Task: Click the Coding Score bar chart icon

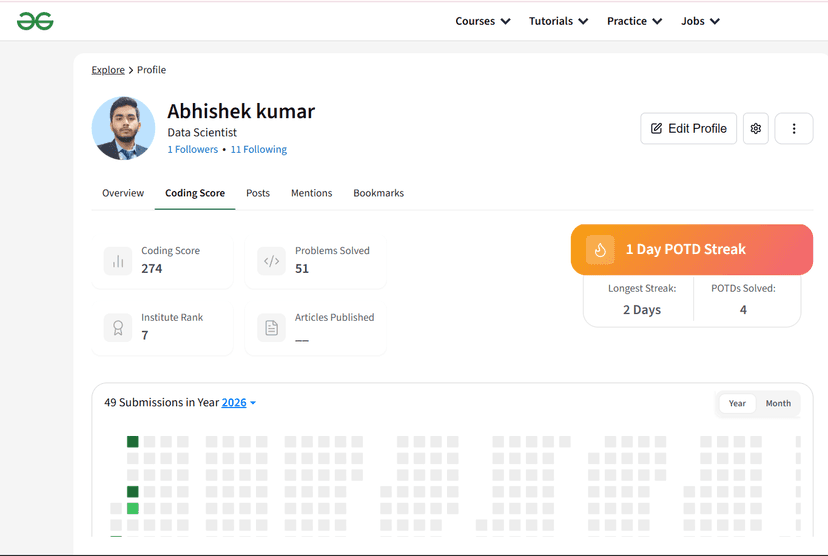Action: pyautogui.click(x=118, y=261)
